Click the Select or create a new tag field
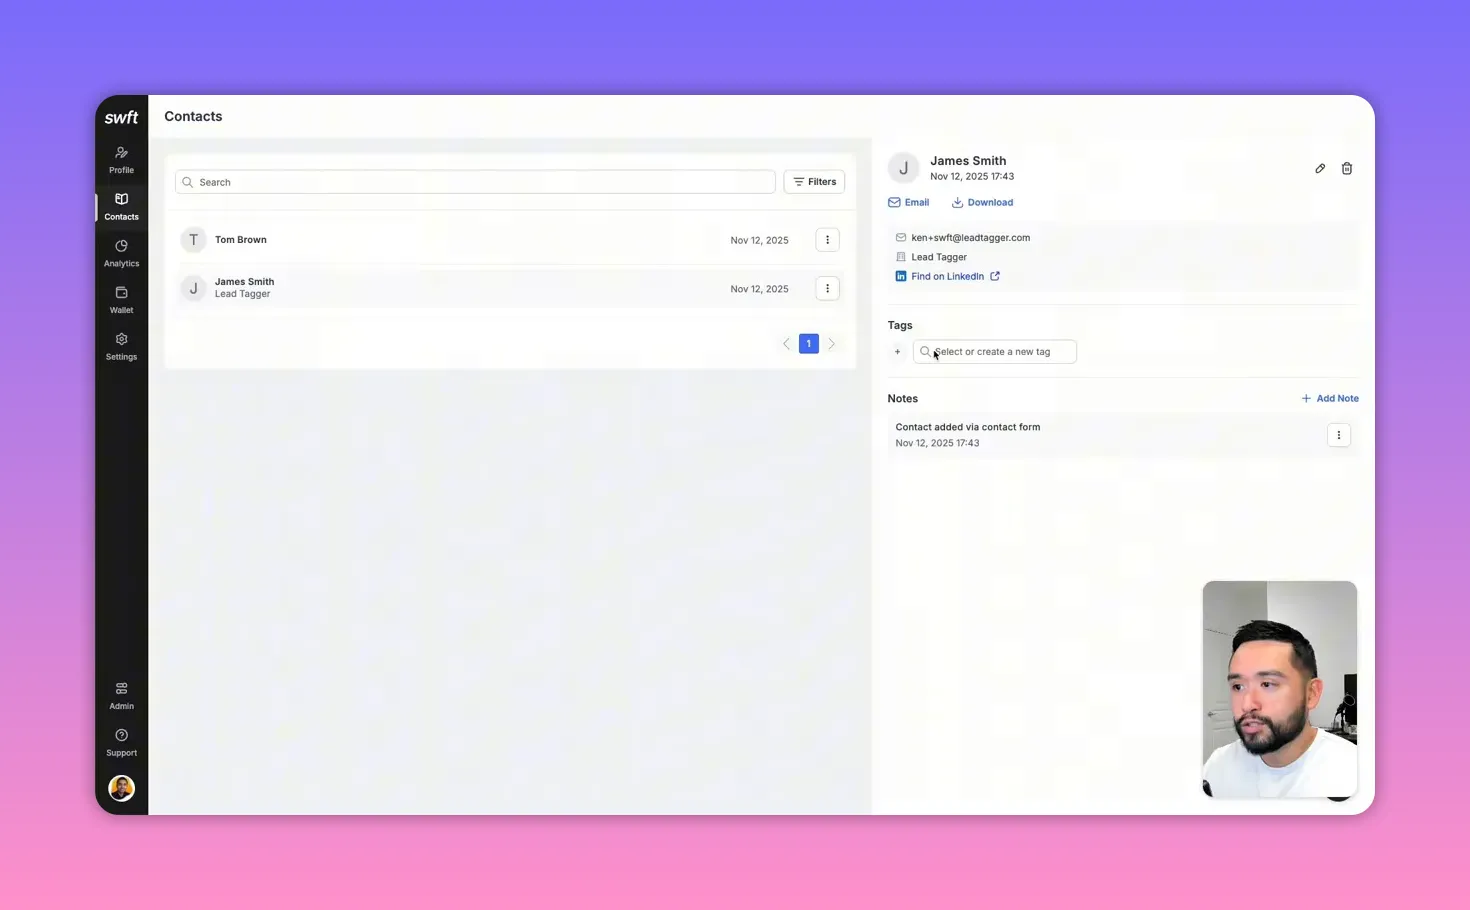Screen dimensions: 1470x910 pyautogui.click(x=994, y=351)
